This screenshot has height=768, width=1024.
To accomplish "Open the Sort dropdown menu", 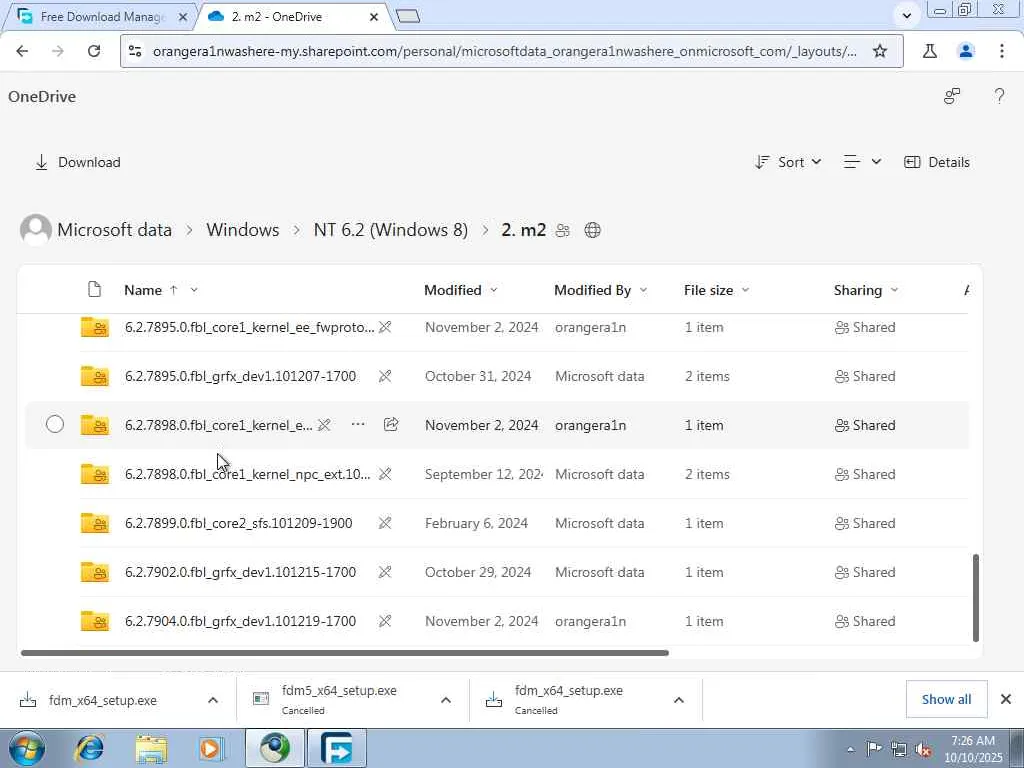I will pos(788,162).
